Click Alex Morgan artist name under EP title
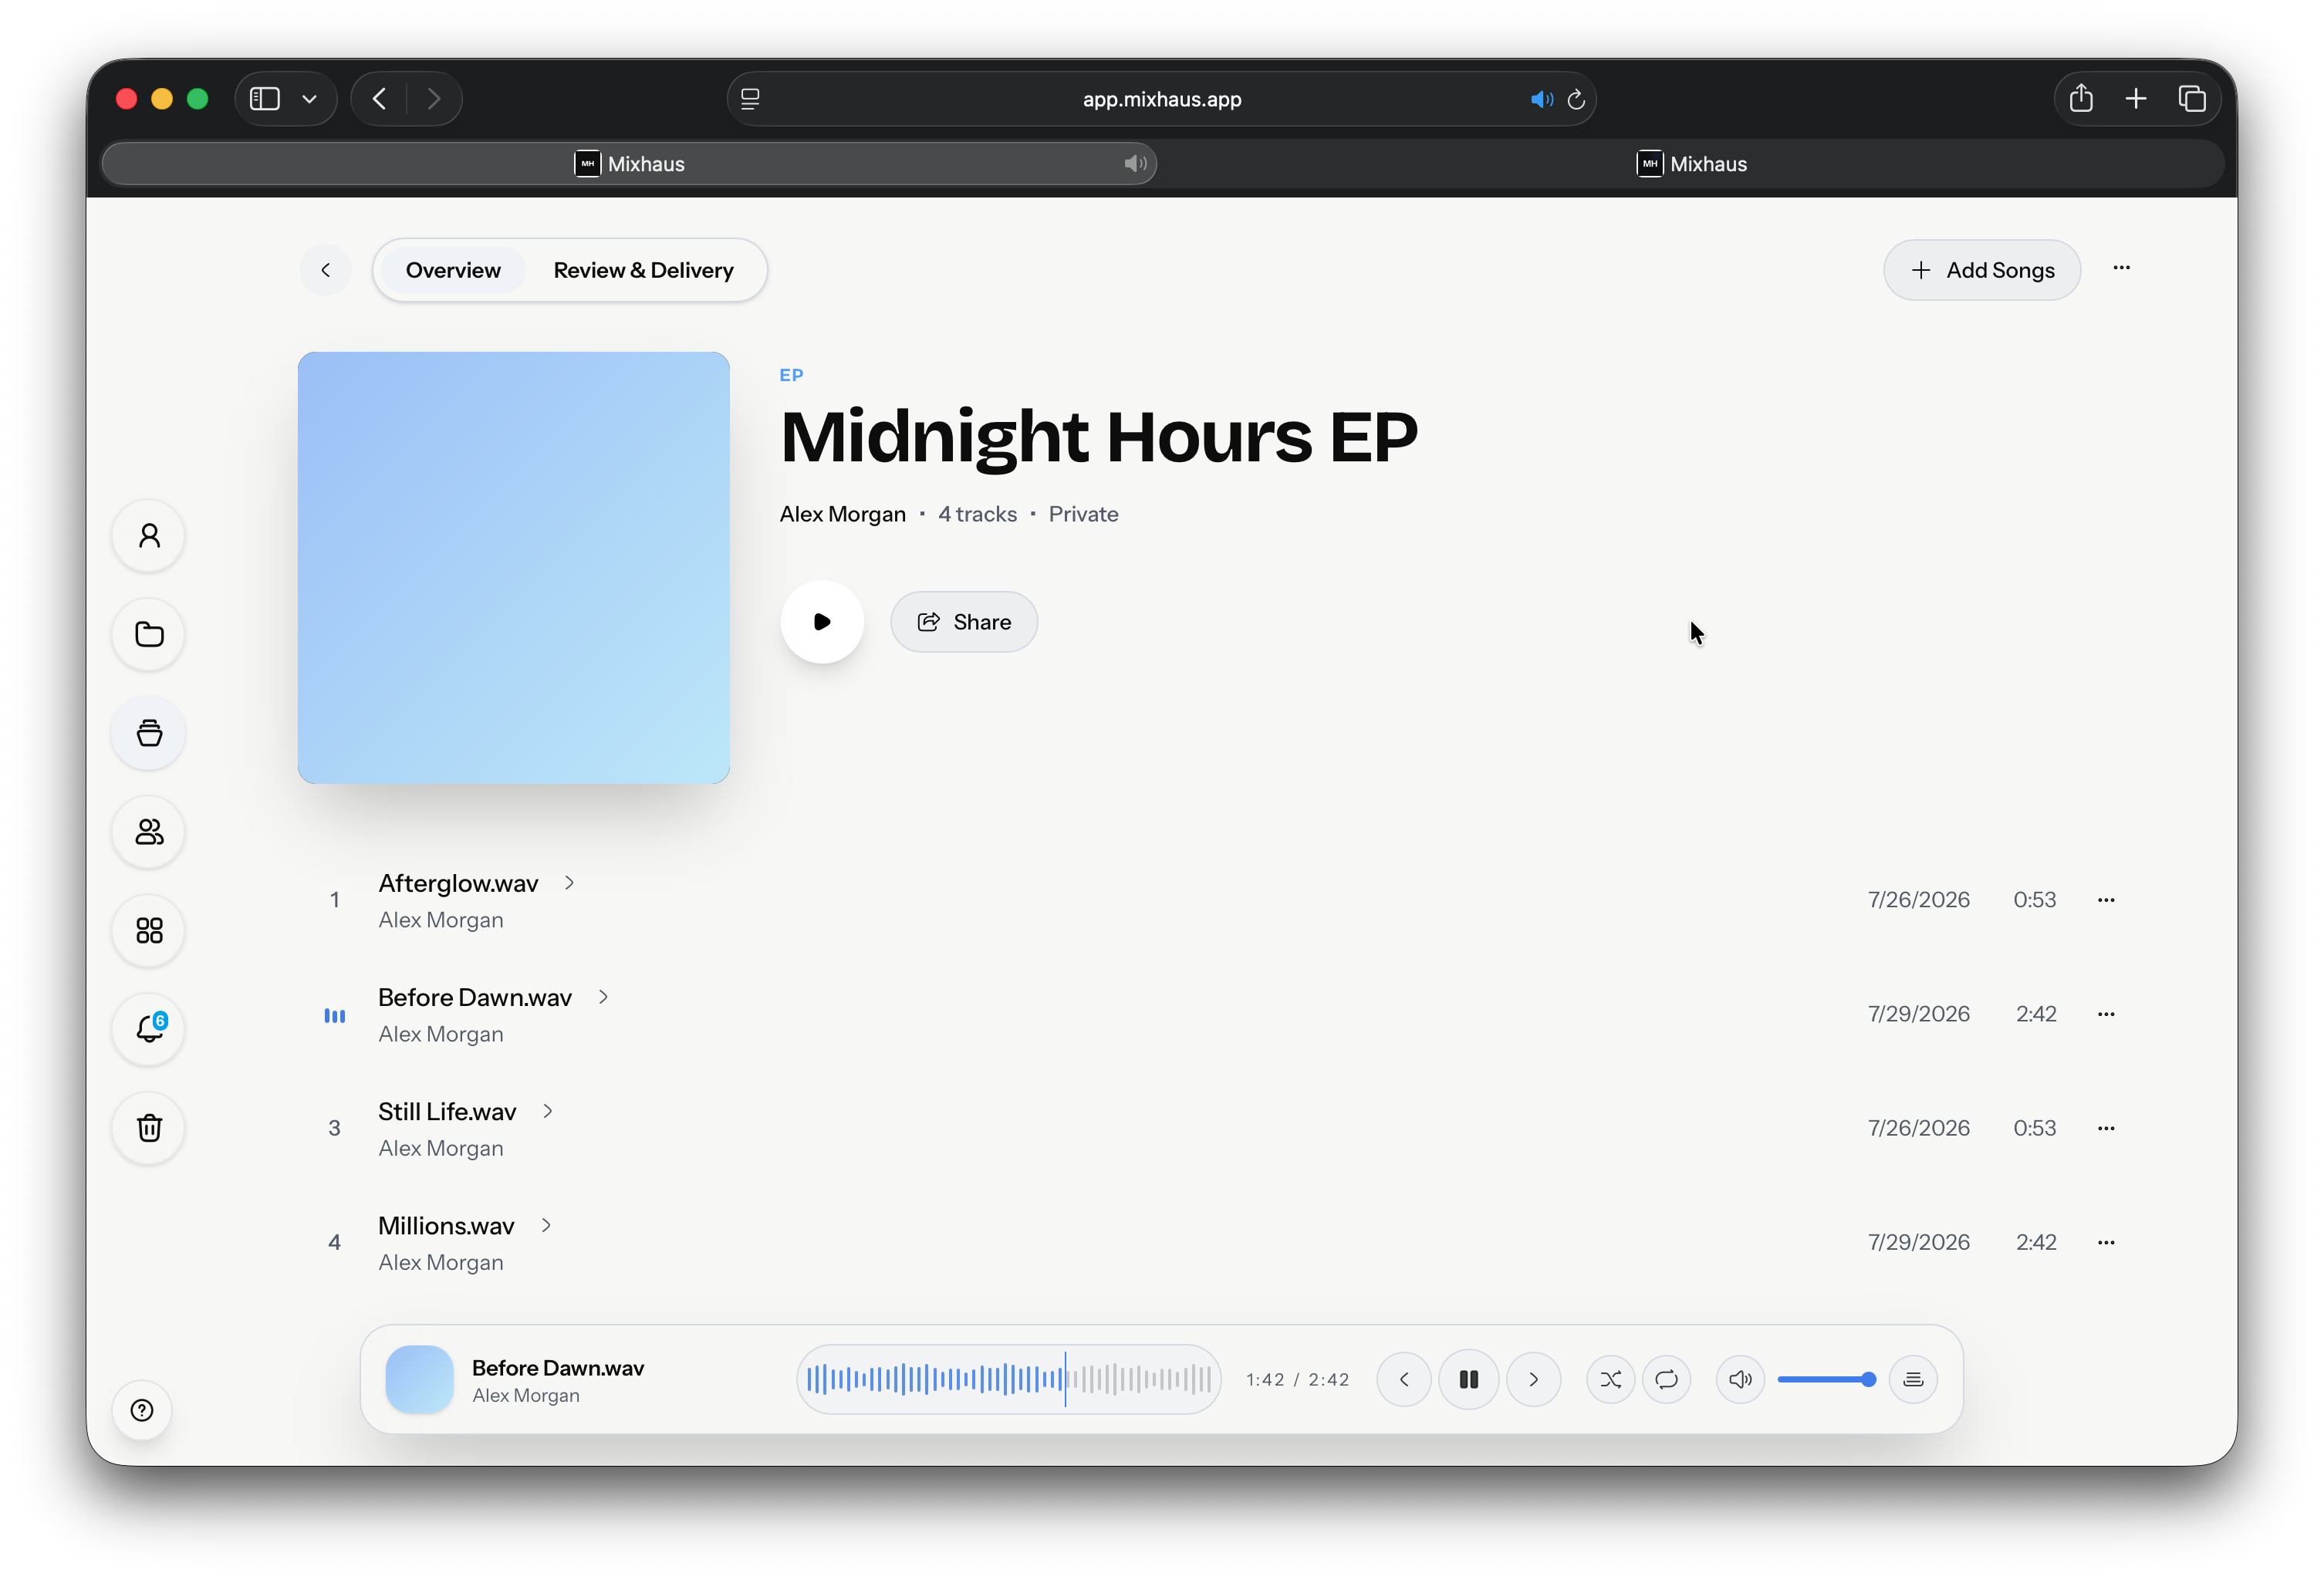 [x=842, y=514]
